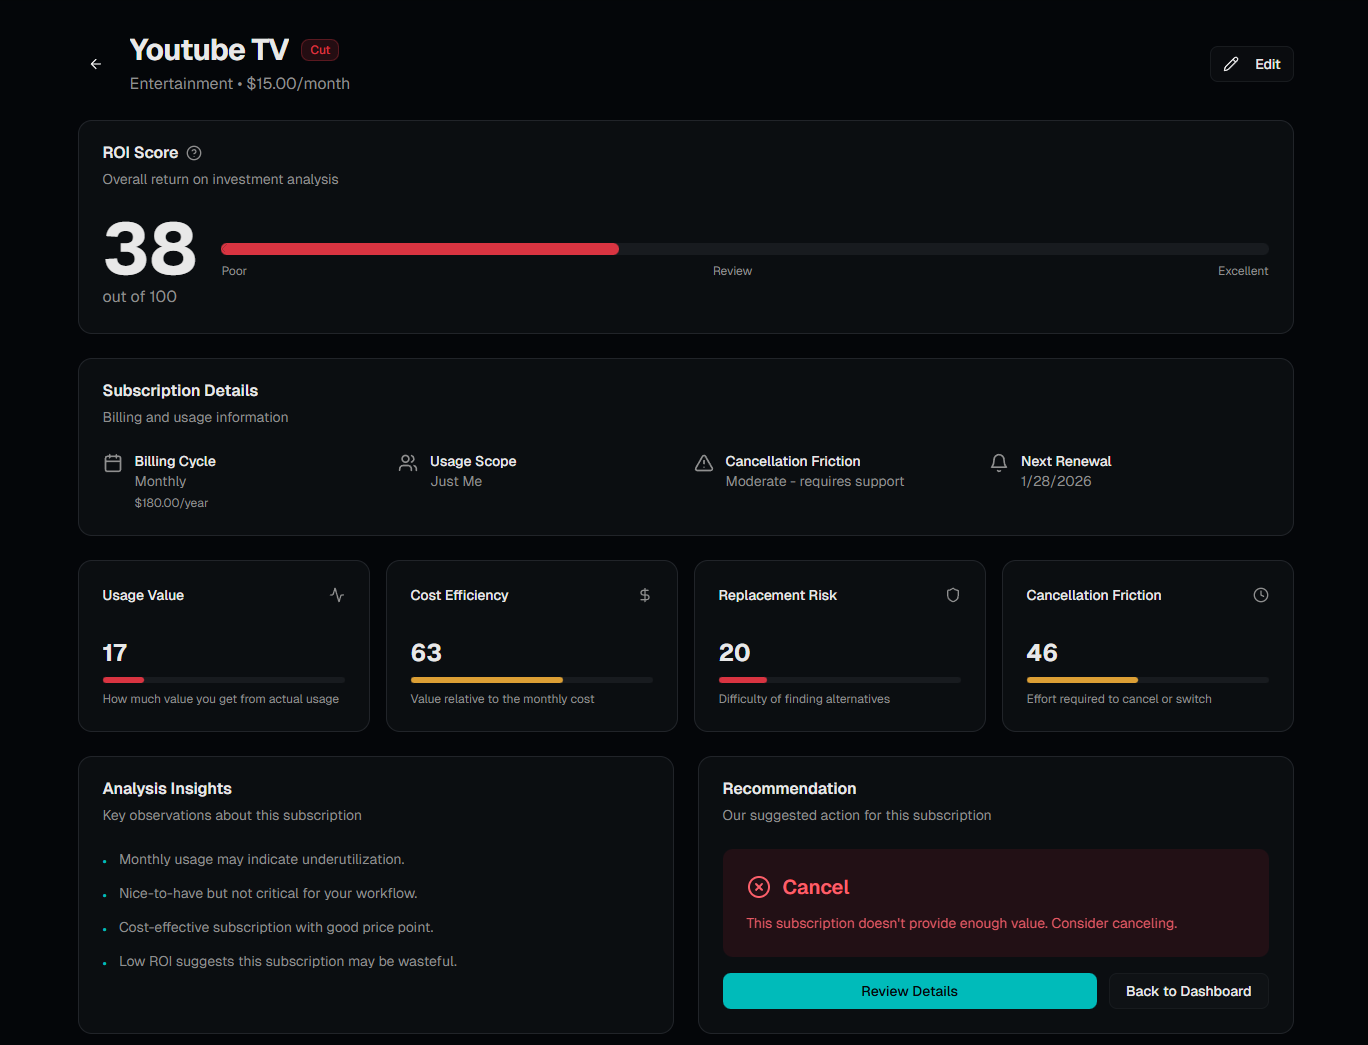Click the ROI Score help icon
1368x1045 pixels.
coord(194,153)
